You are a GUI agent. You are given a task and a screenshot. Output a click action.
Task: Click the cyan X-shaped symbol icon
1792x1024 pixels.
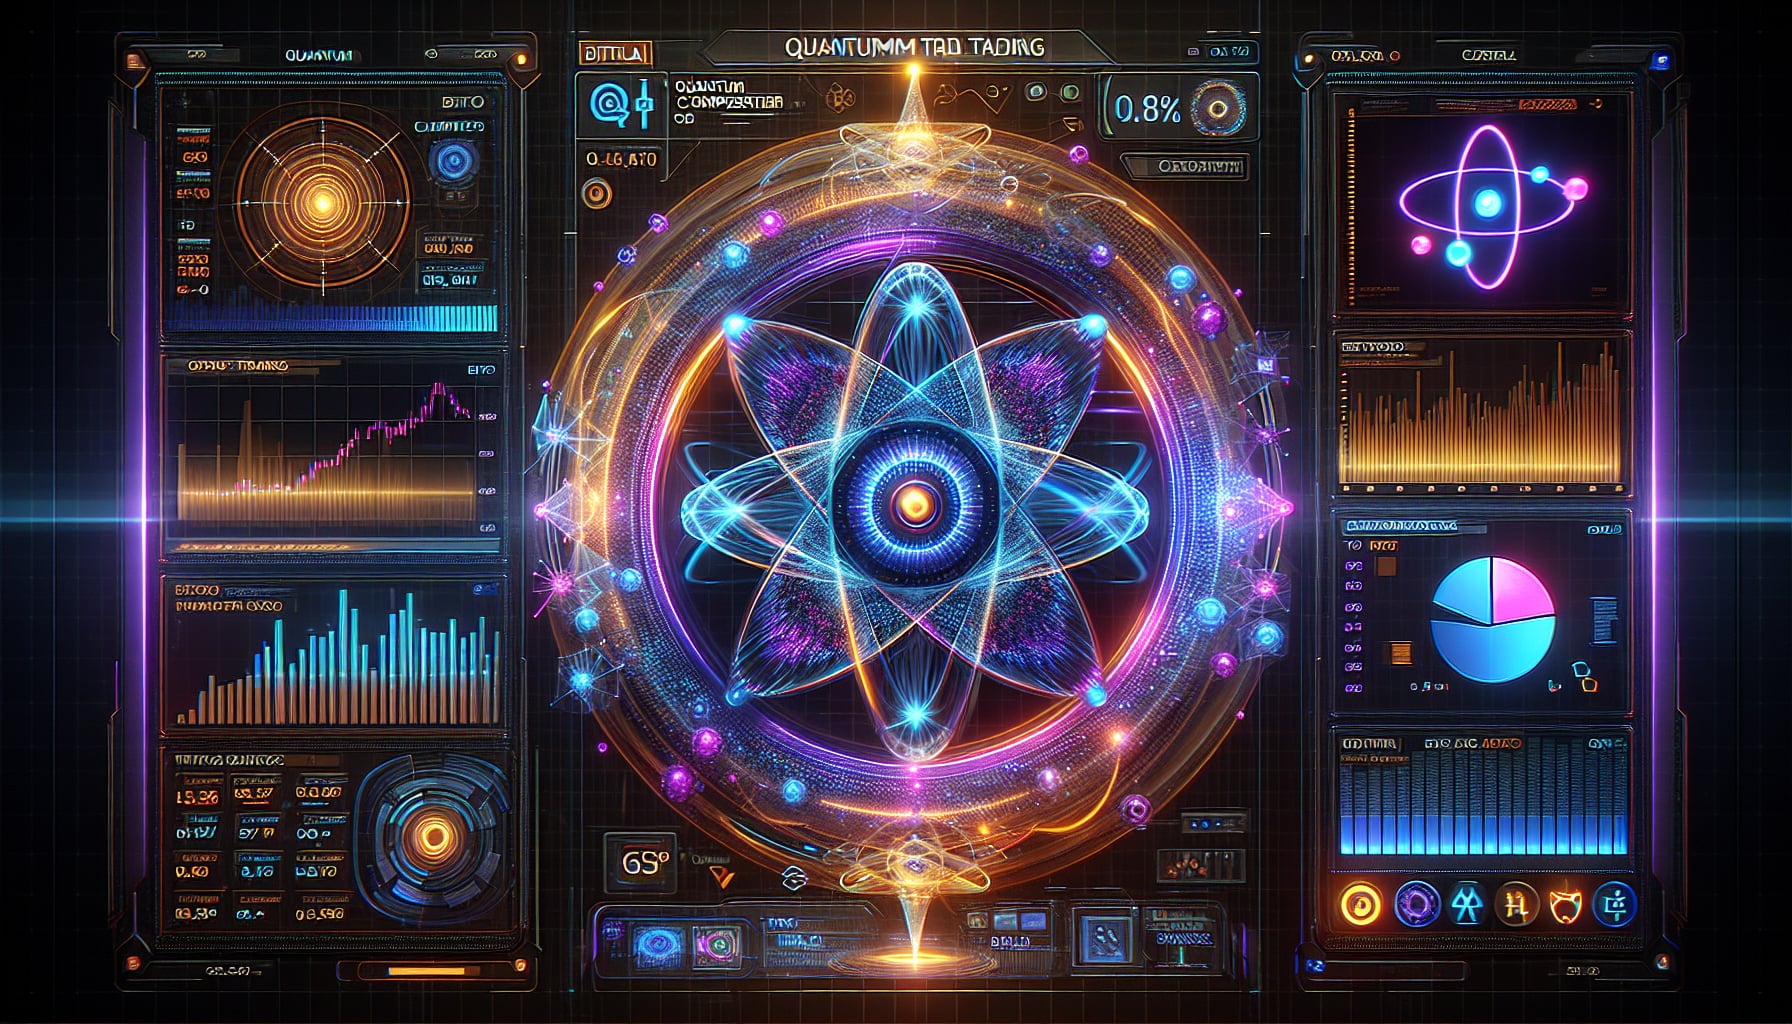1467,905
